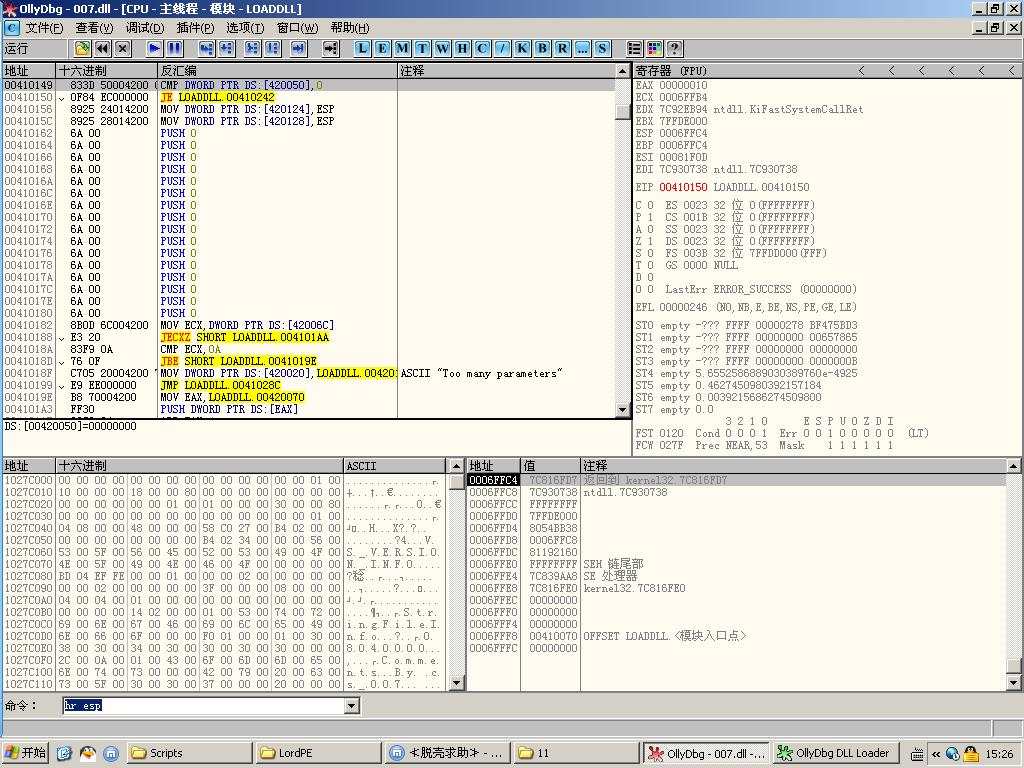Show the Breakpoints window via the B button
This screenshot has width=1024, height=768.
tap(542, 49)
